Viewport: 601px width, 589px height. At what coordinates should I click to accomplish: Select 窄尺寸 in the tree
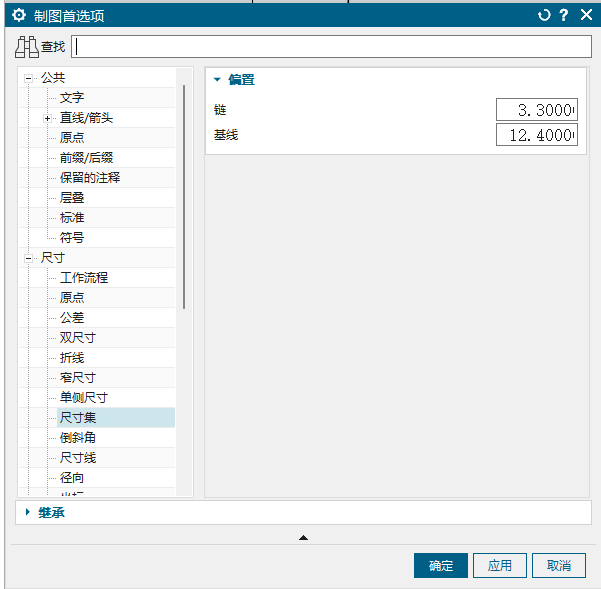click(x=77, y=378)
